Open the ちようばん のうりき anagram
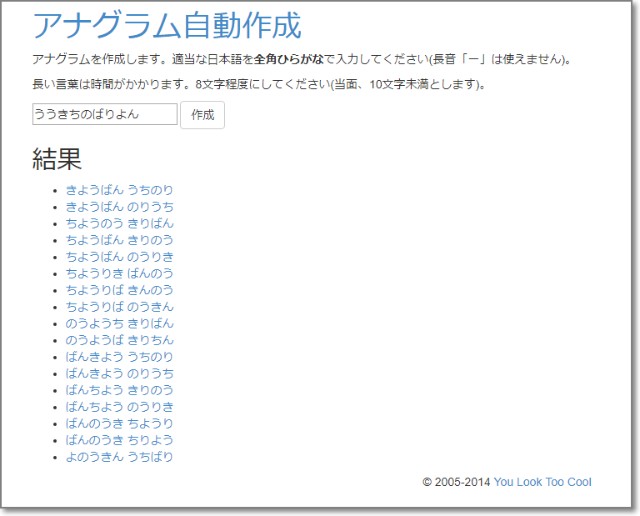640x516 pixels. (x=119, y=257)
